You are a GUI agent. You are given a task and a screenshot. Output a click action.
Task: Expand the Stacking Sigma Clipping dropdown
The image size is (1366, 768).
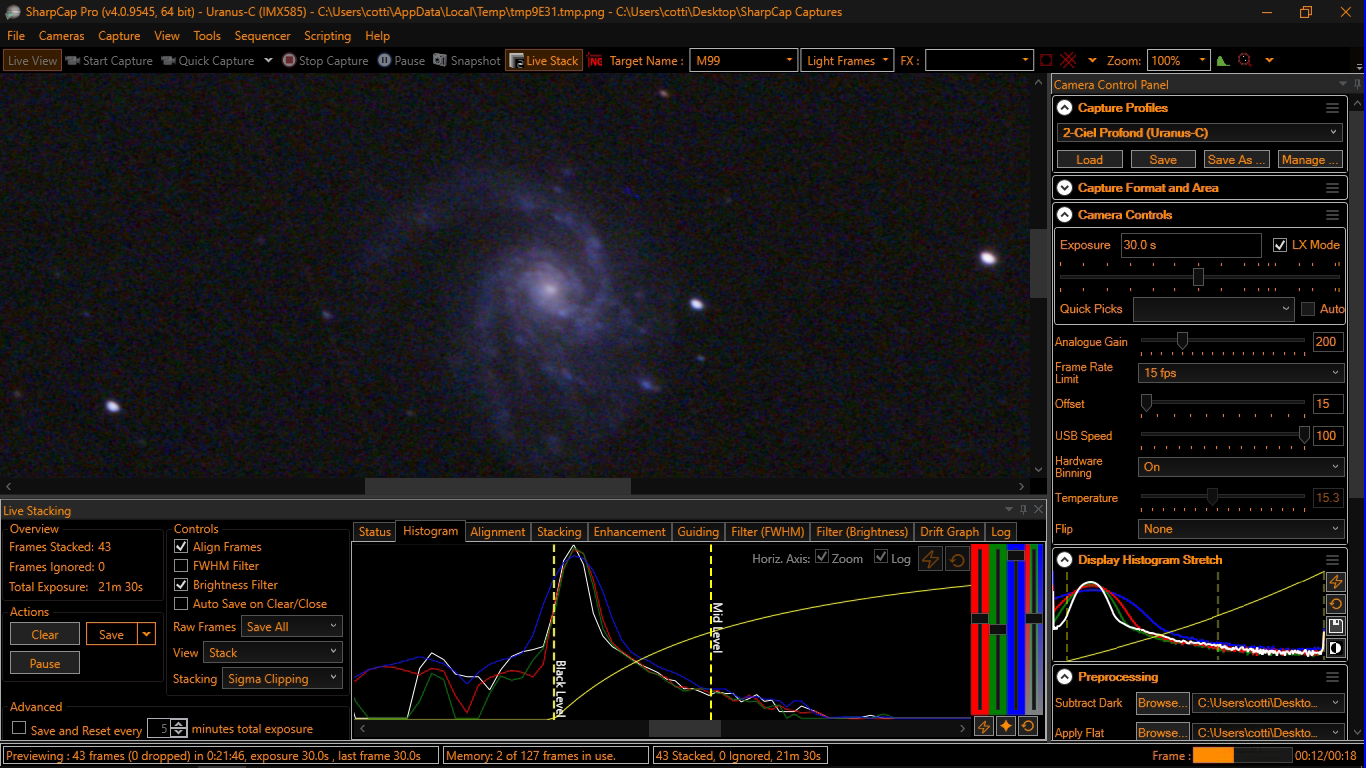[x=282, y=679]
